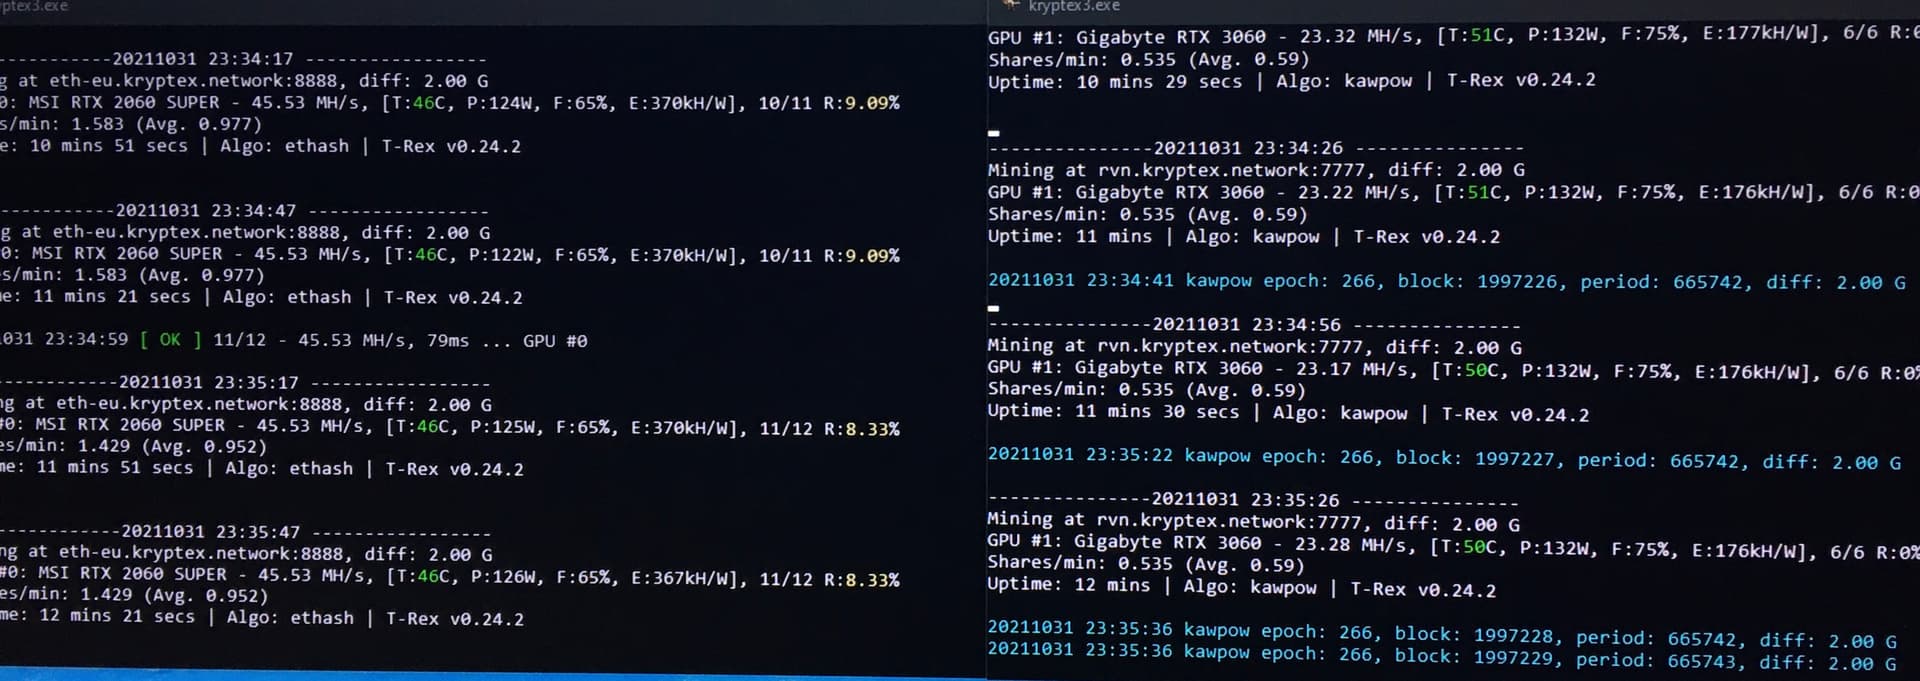Click the Uptime: 11 mins kawpow line
1920x681 pixels.
(x=1244, y=237)
